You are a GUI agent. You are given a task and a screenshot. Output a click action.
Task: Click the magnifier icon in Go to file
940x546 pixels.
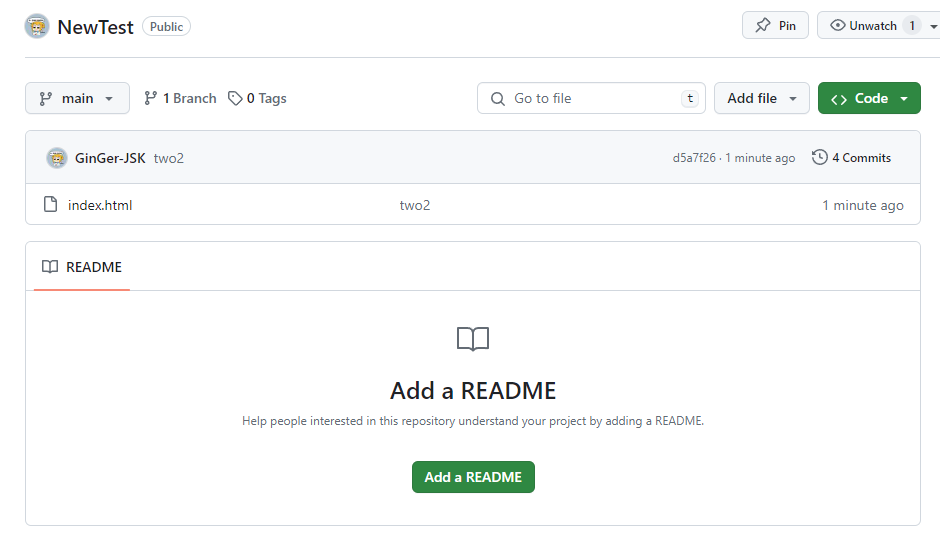click(x=498, y=98)
